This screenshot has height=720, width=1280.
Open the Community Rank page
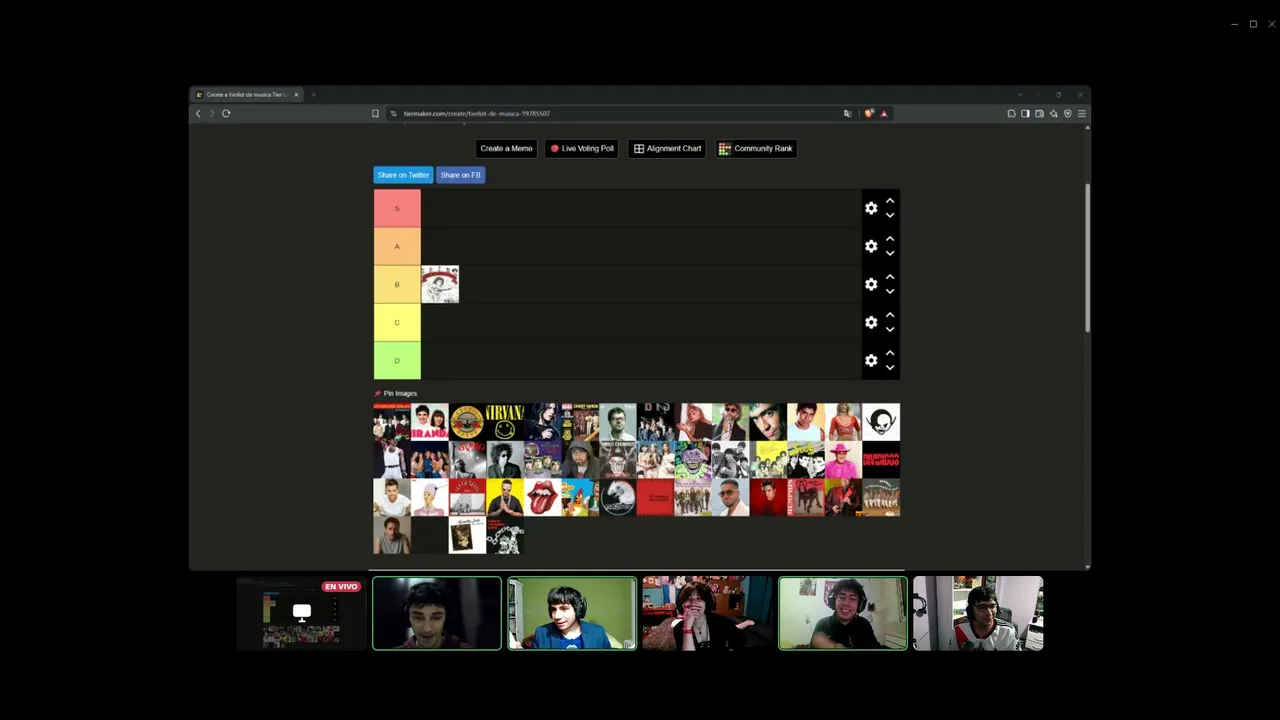pyautogui.click(x=756, y=148)
